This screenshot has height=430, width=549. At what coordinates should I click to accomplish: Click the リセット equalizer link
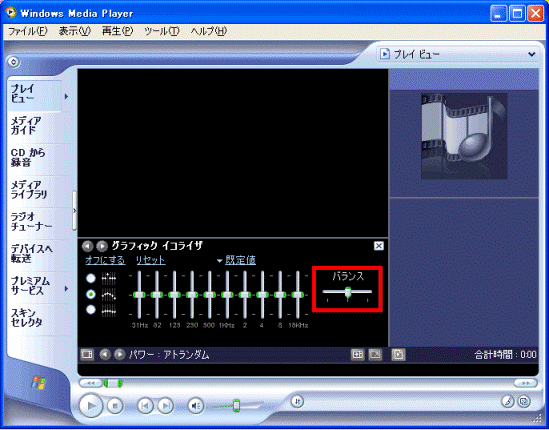[151, 260]
